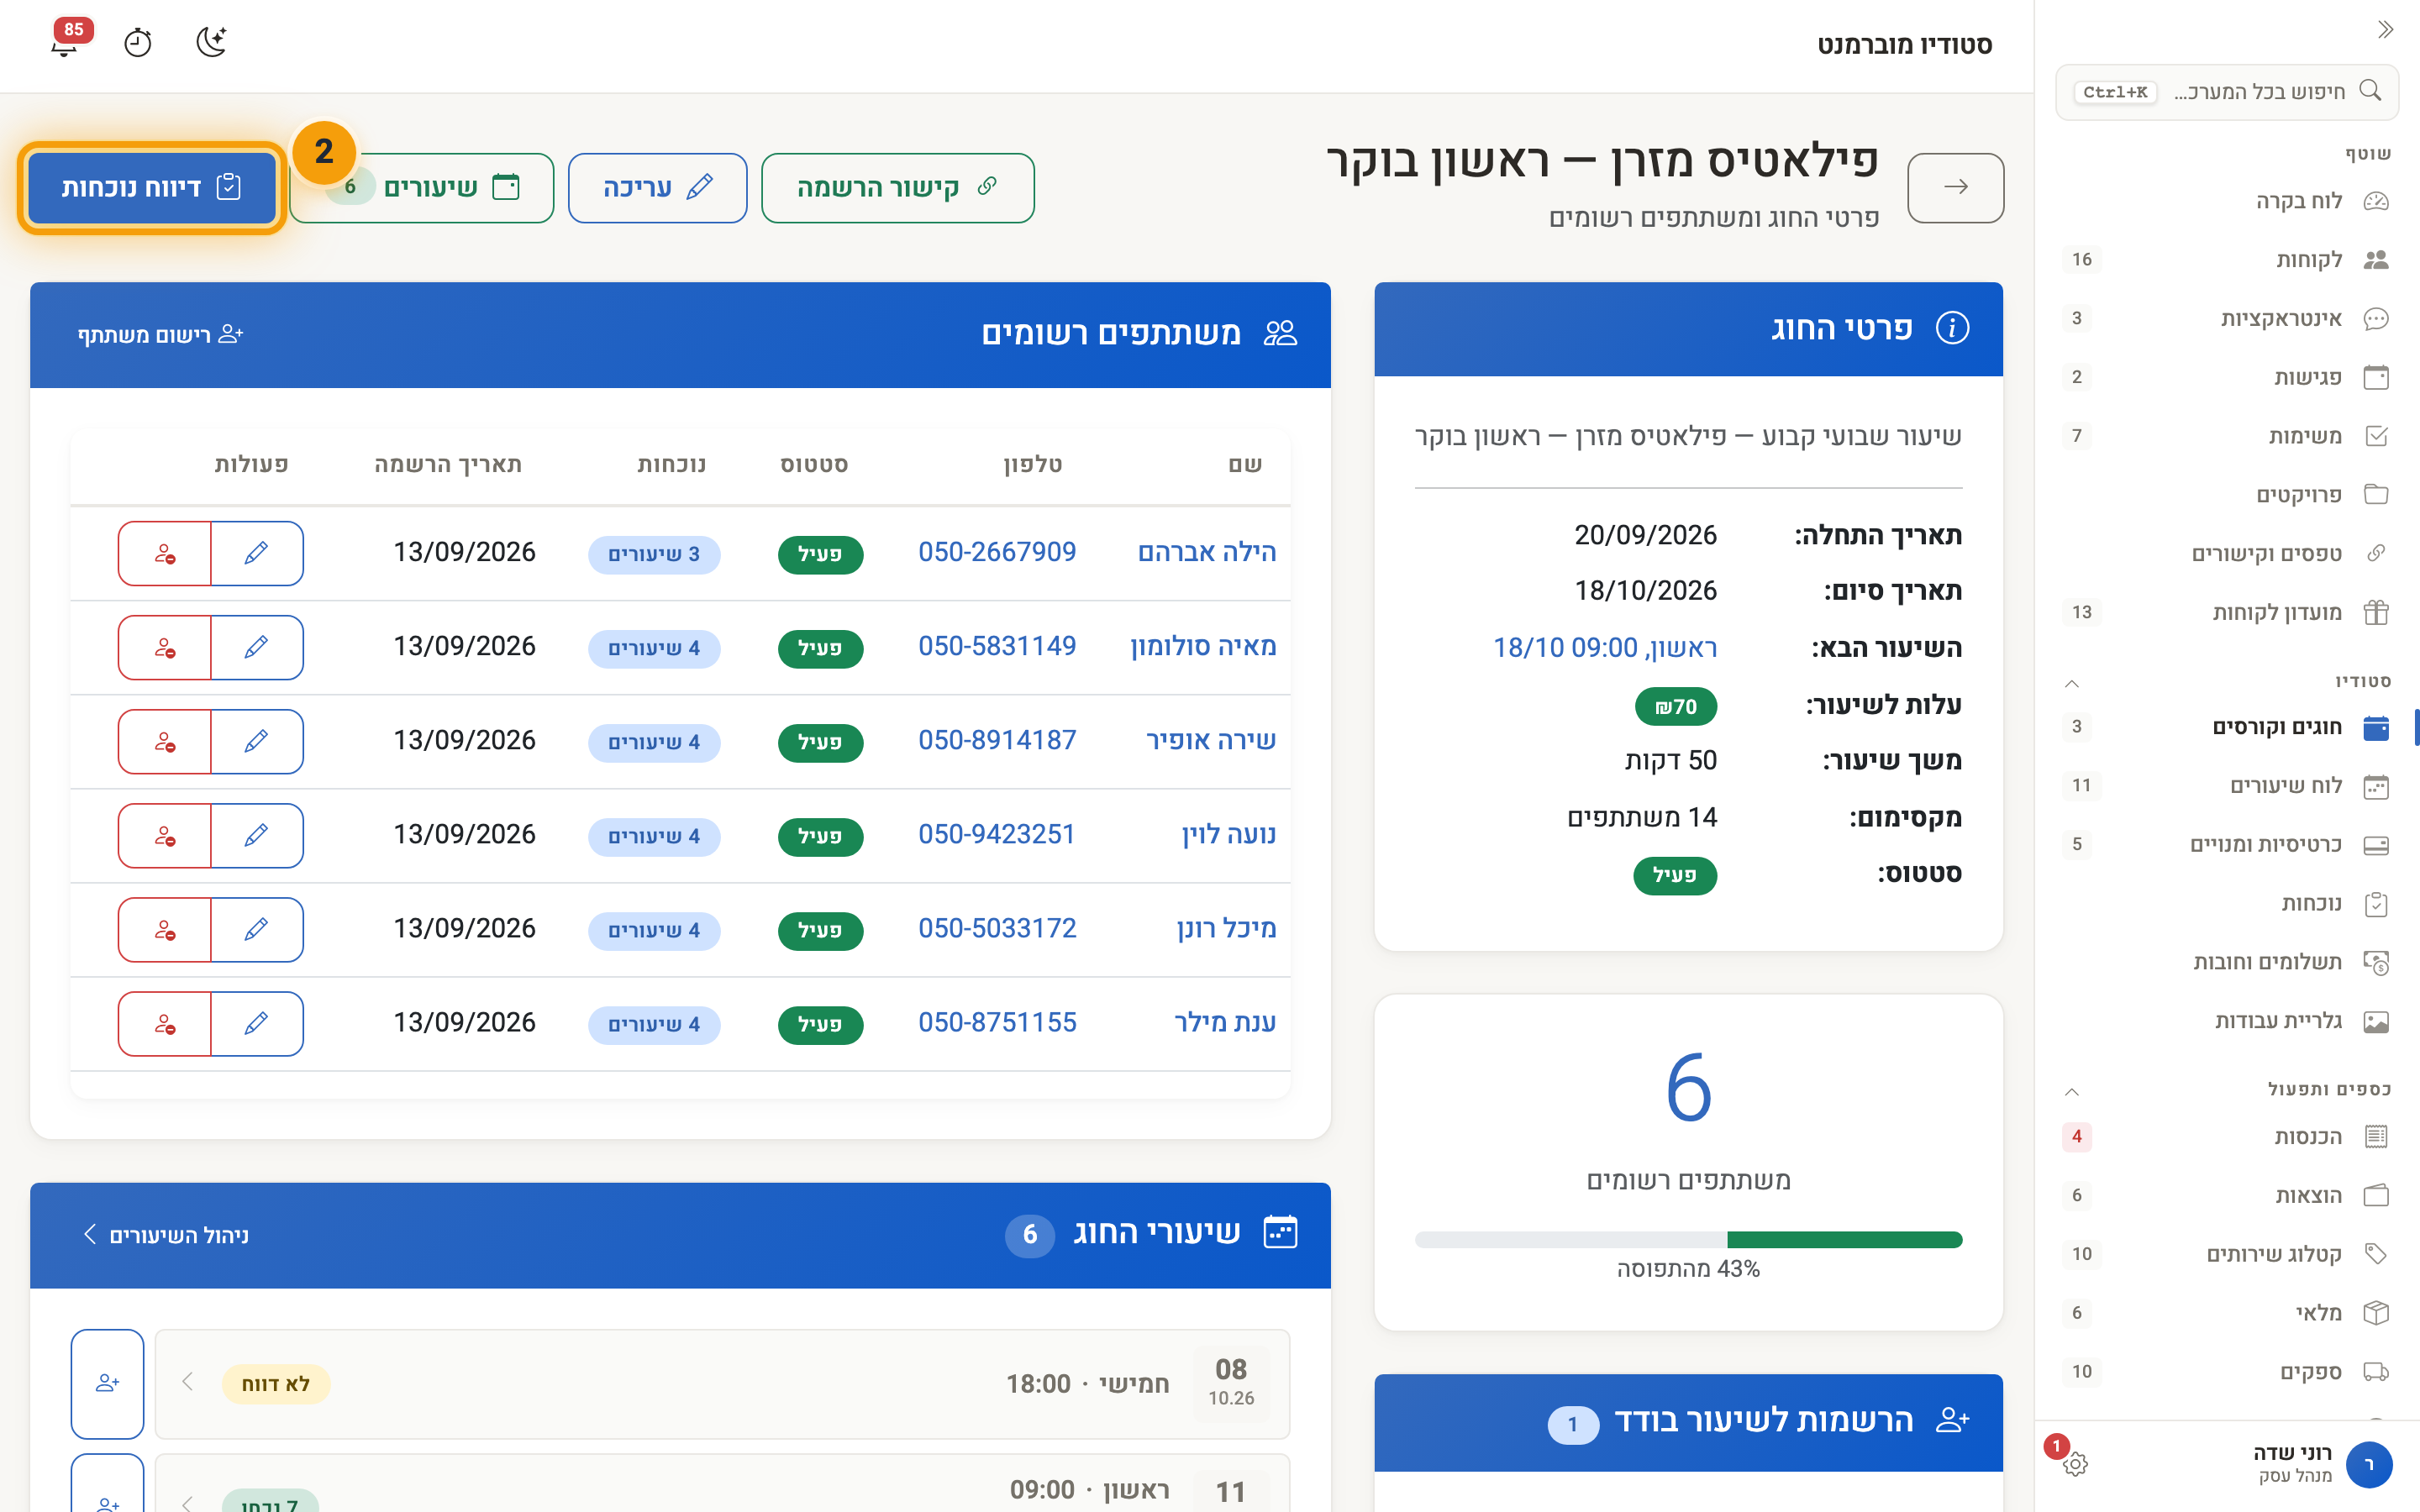The width and height of the screenshot is (2420, 1512).
Task: Click the global search field
Action: 2227,92
